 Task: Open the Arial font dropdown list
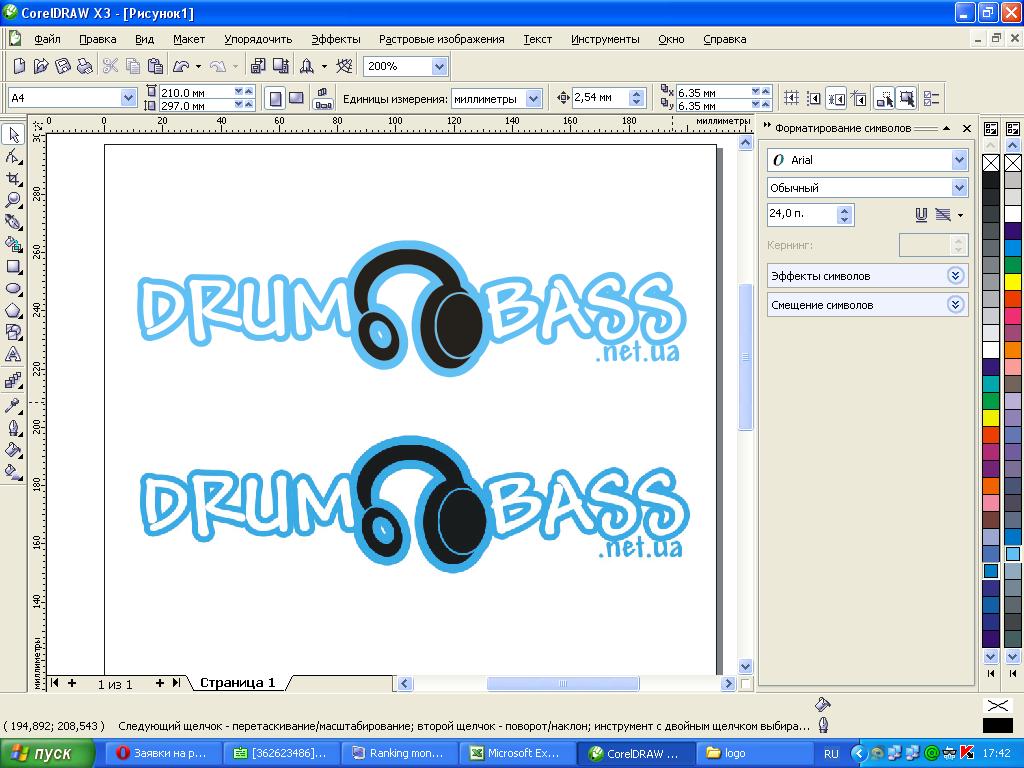click(x=959, y=160)
